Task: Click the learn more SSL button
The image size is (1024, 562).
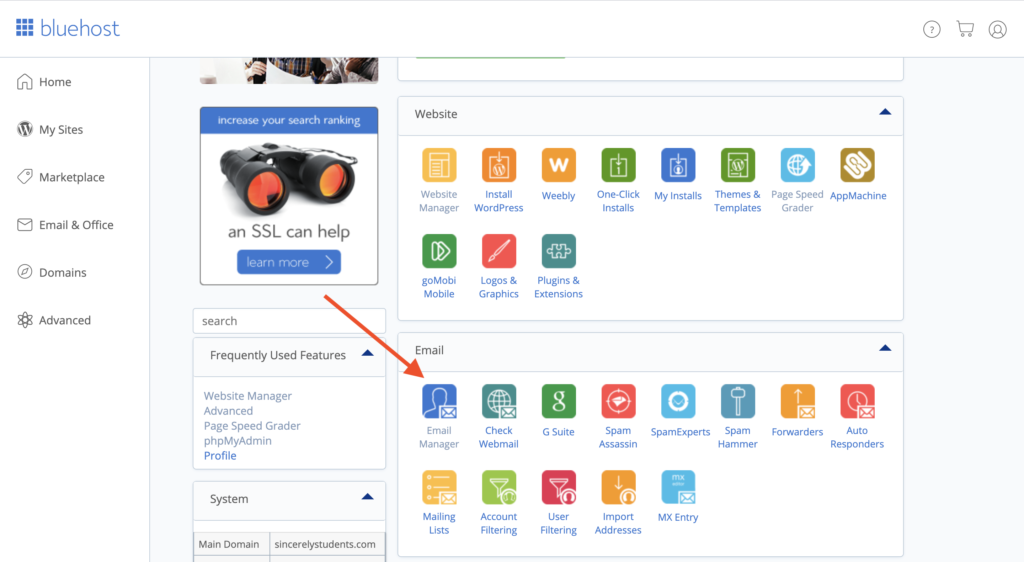Action: coord(289,262)
